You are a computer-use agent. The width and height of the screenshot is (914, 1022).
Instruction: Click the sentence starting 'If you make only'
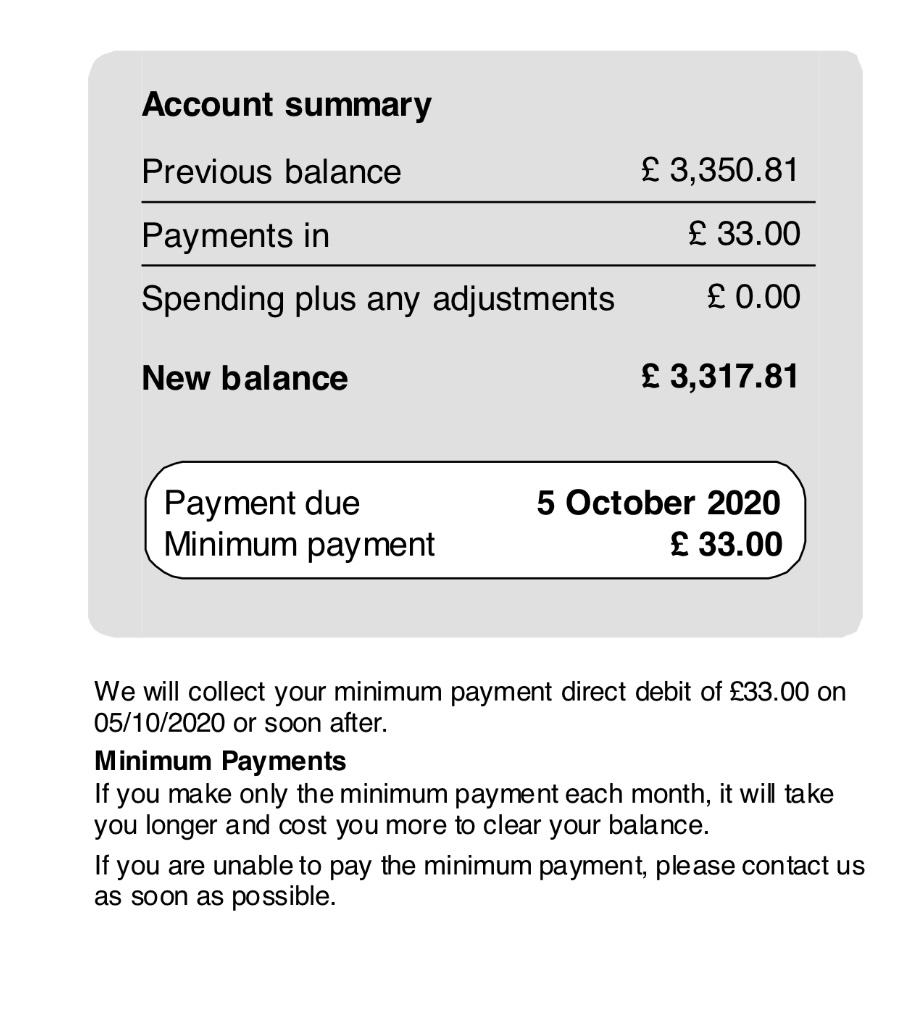pyautogui.click(x=465, y=797)
